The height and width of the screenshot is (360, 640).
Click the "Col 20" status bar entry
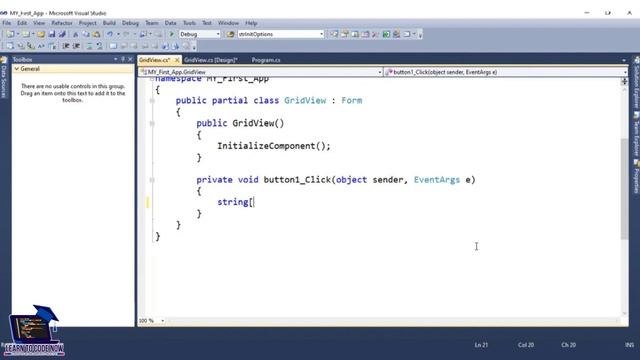point(526,345)
